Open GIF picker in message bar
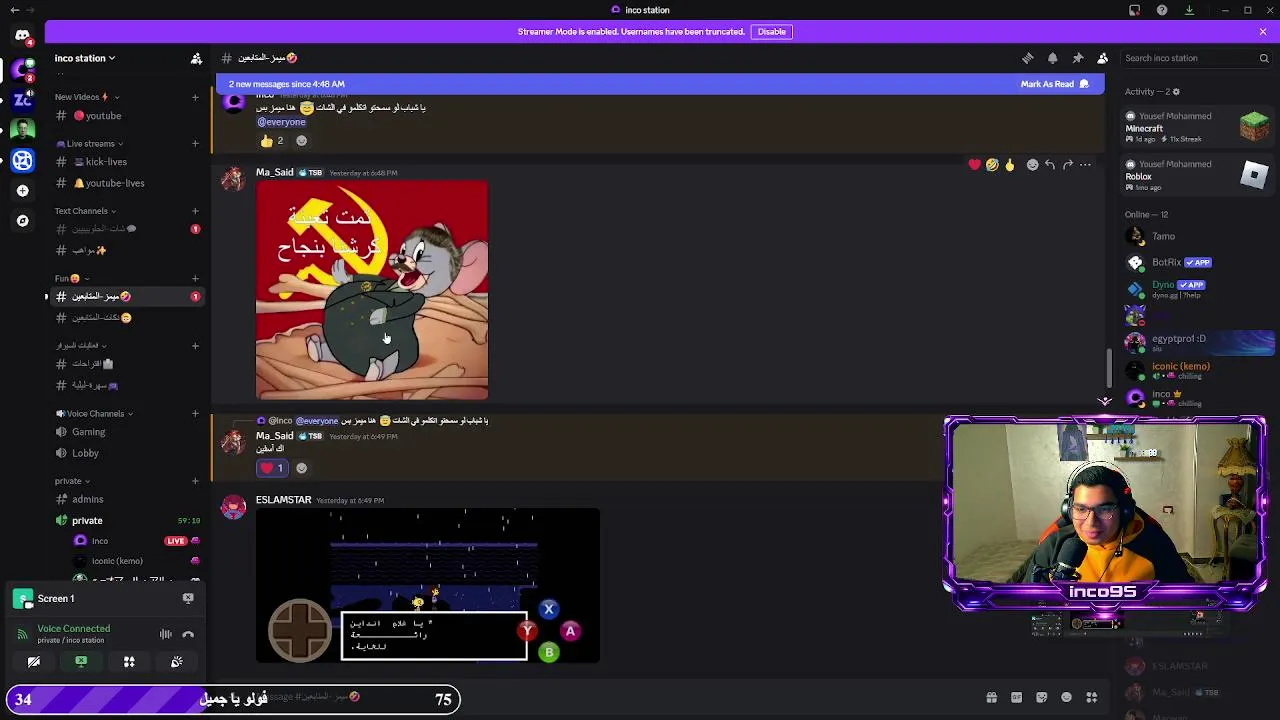The image size is (1280, 720). [1016, 698]
